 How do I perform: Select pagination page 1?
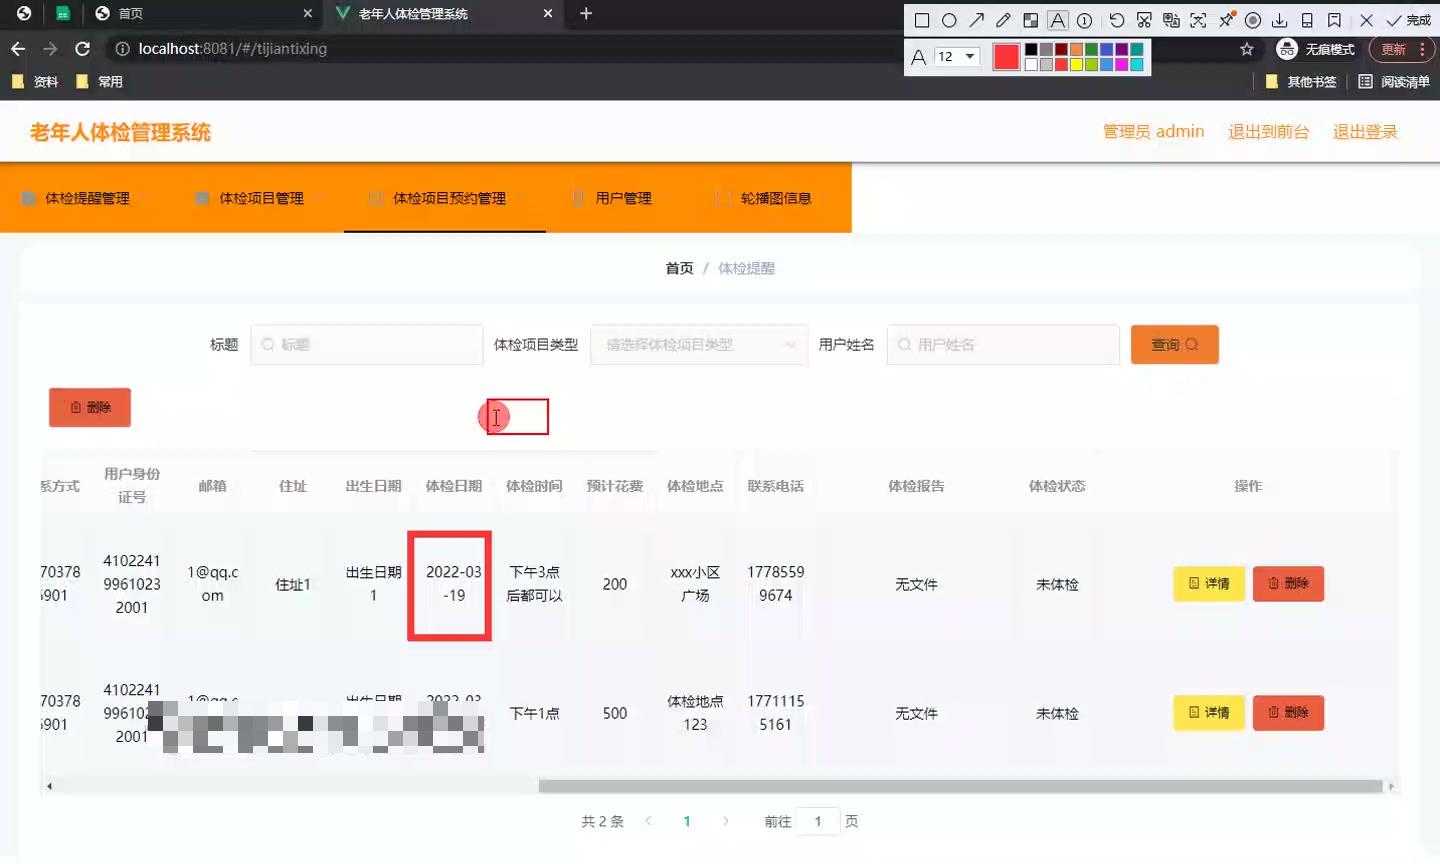687,821
